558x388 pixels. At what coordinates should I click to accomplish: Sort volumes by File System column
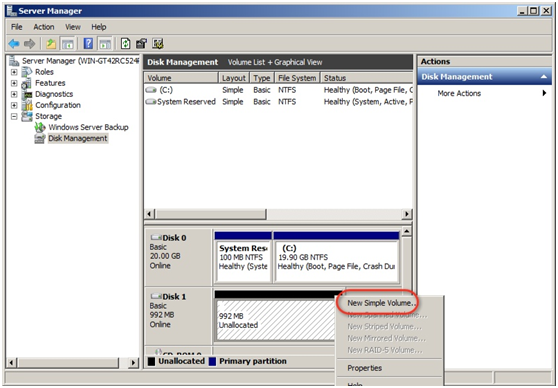pyautogui.click(x=297, y=78)
